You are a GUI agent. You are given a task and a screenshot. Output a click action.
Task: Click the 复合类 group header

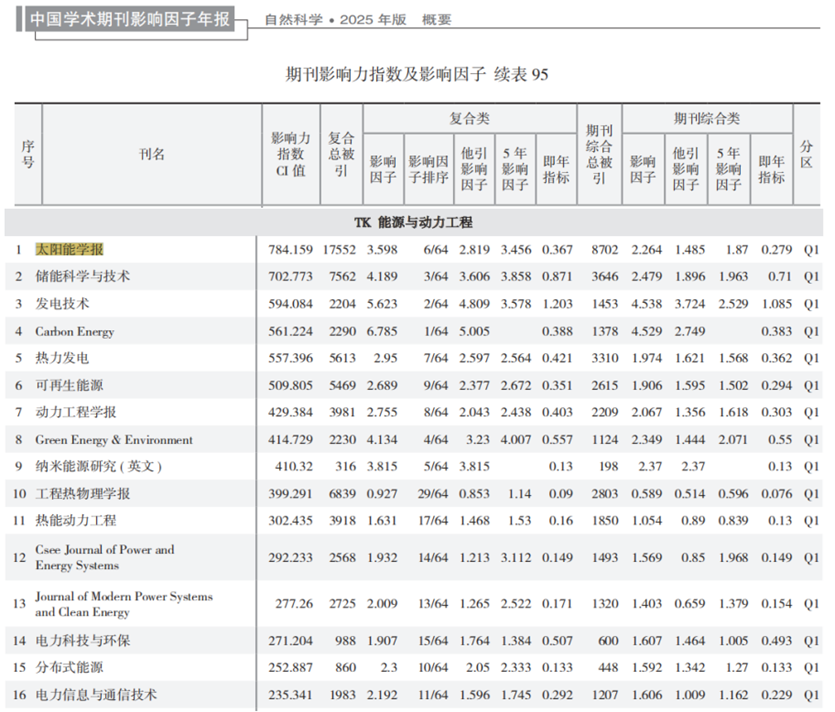(469, 118)
